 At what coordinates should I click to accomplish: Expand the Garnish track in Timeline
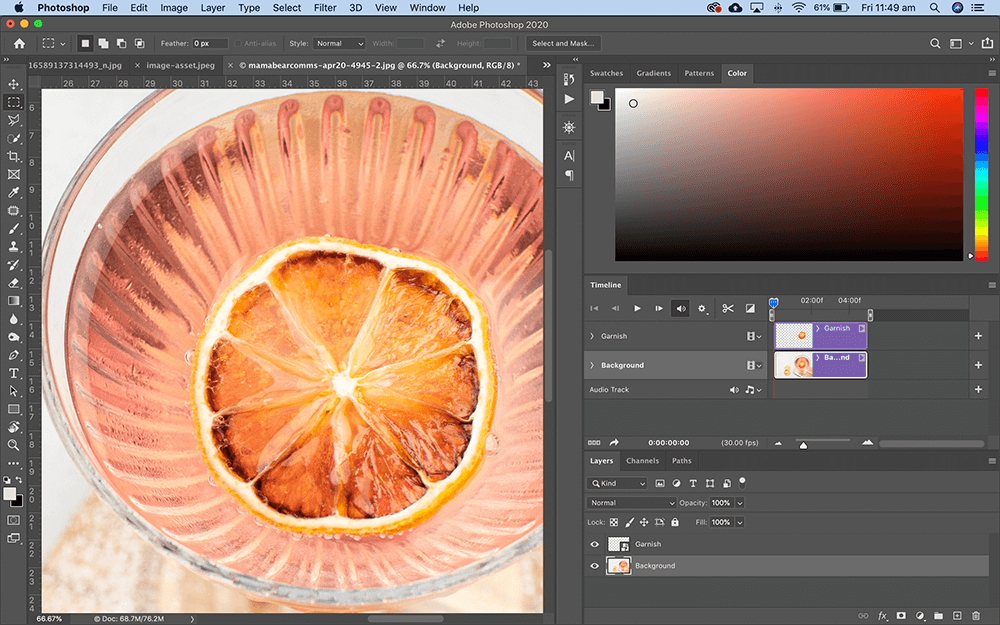pos(592,336)
